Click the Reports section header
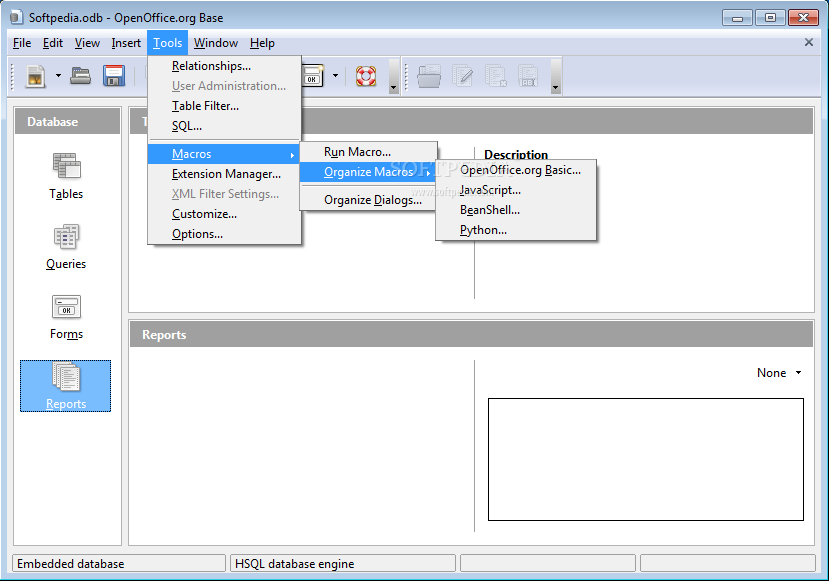This screenshot has height=581, width=829. point(471,335)
